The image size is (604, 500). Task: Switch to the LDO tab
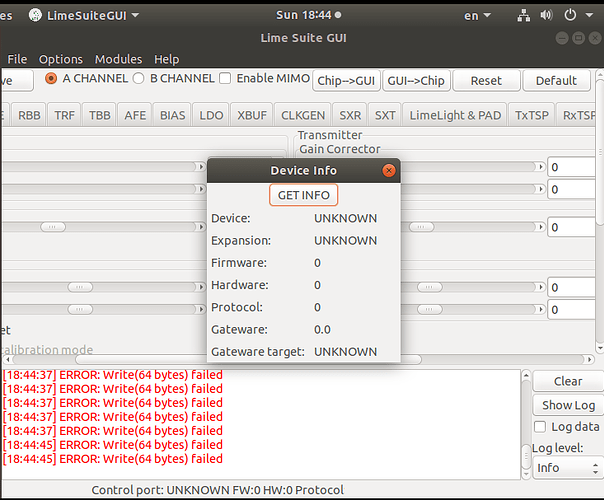pos(211,115)
